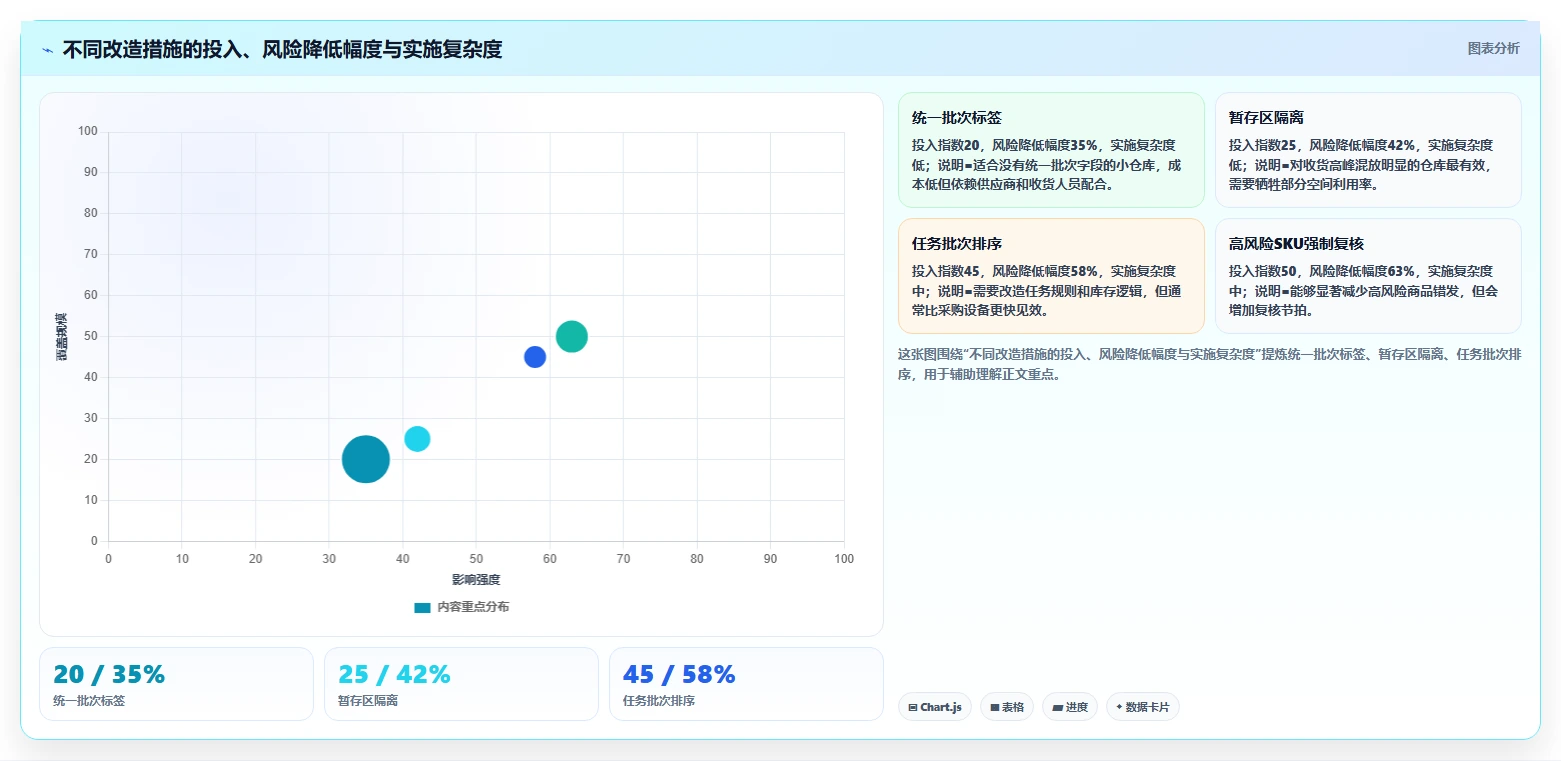Open the 任务批次排序 info card
1561x761 pixels.
click(x=1051, y=276)
